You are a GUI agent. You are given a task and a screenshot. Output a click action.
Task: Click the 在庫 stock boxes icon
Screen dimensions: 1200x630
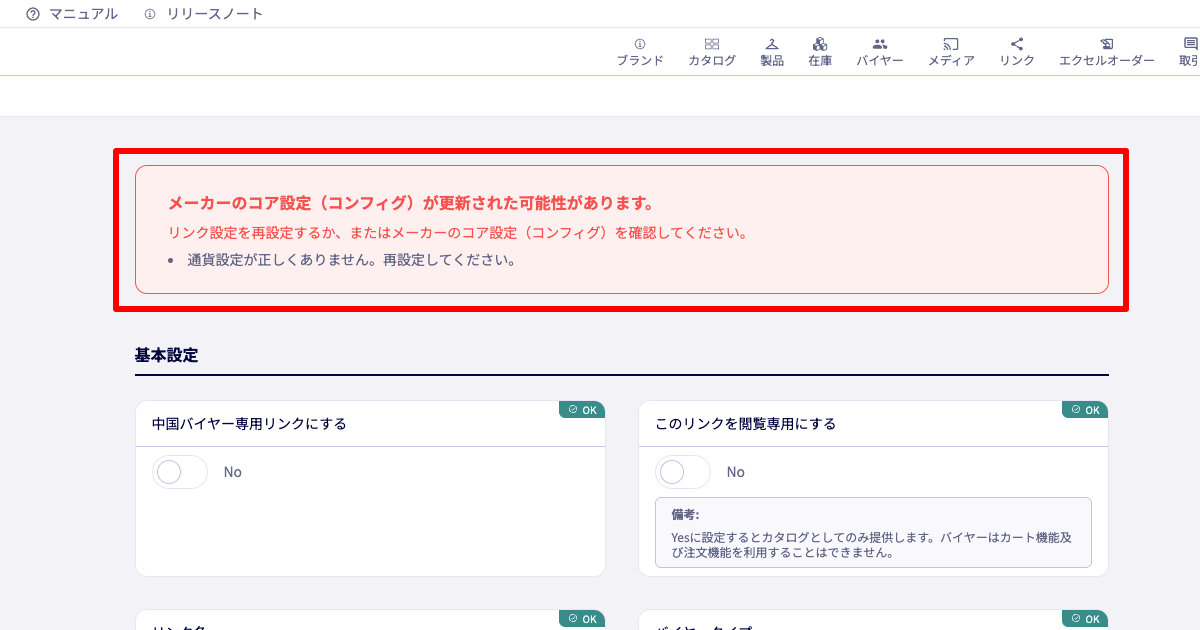[820, 44]
